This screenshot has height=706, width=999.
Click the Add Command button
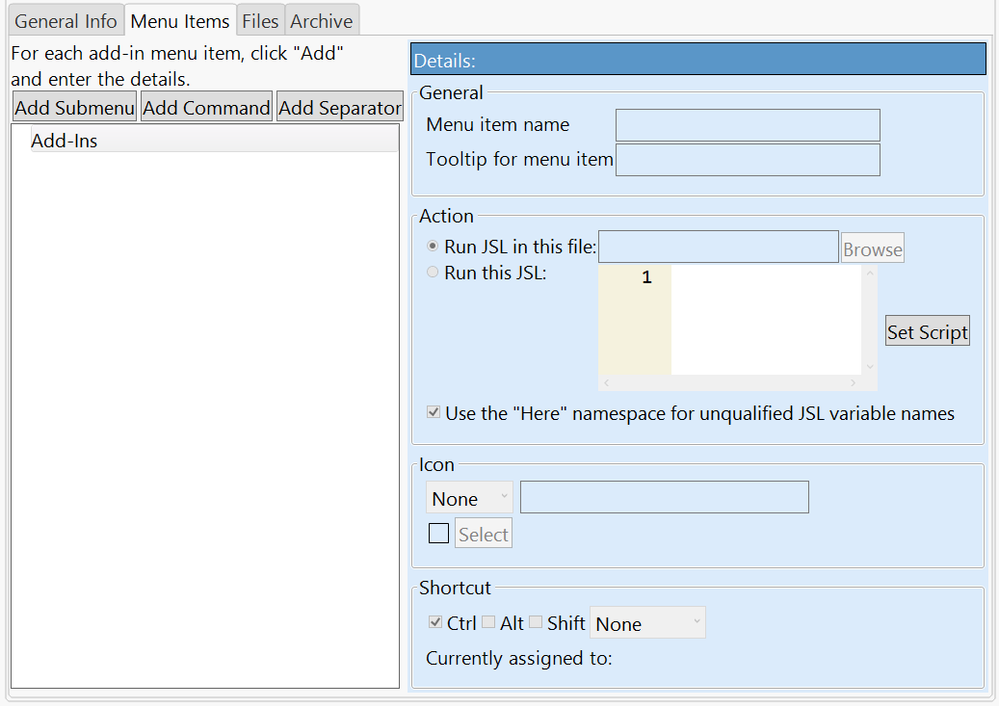click(x=207, y=108)
